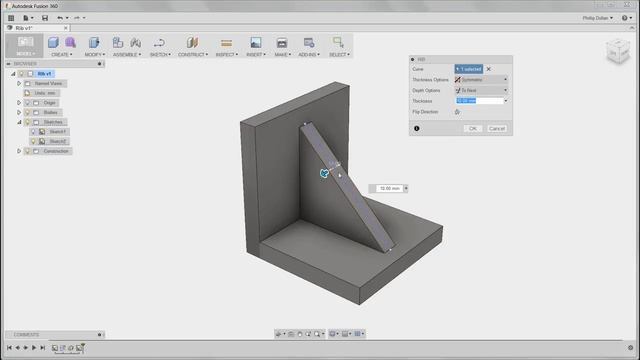Open the SELECT menu

[340, 54]
